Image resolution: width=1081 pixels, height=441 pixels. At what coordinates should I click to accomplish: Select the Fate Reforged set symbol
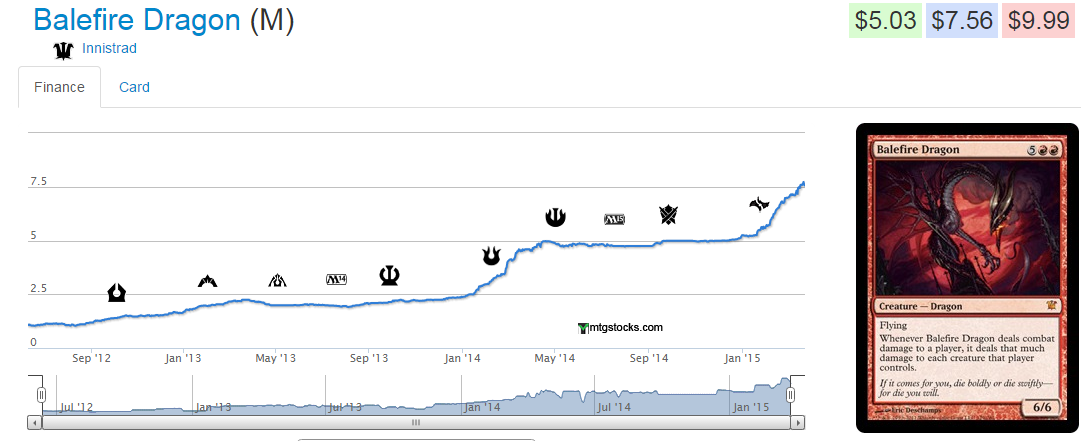[x=760, y=204]
